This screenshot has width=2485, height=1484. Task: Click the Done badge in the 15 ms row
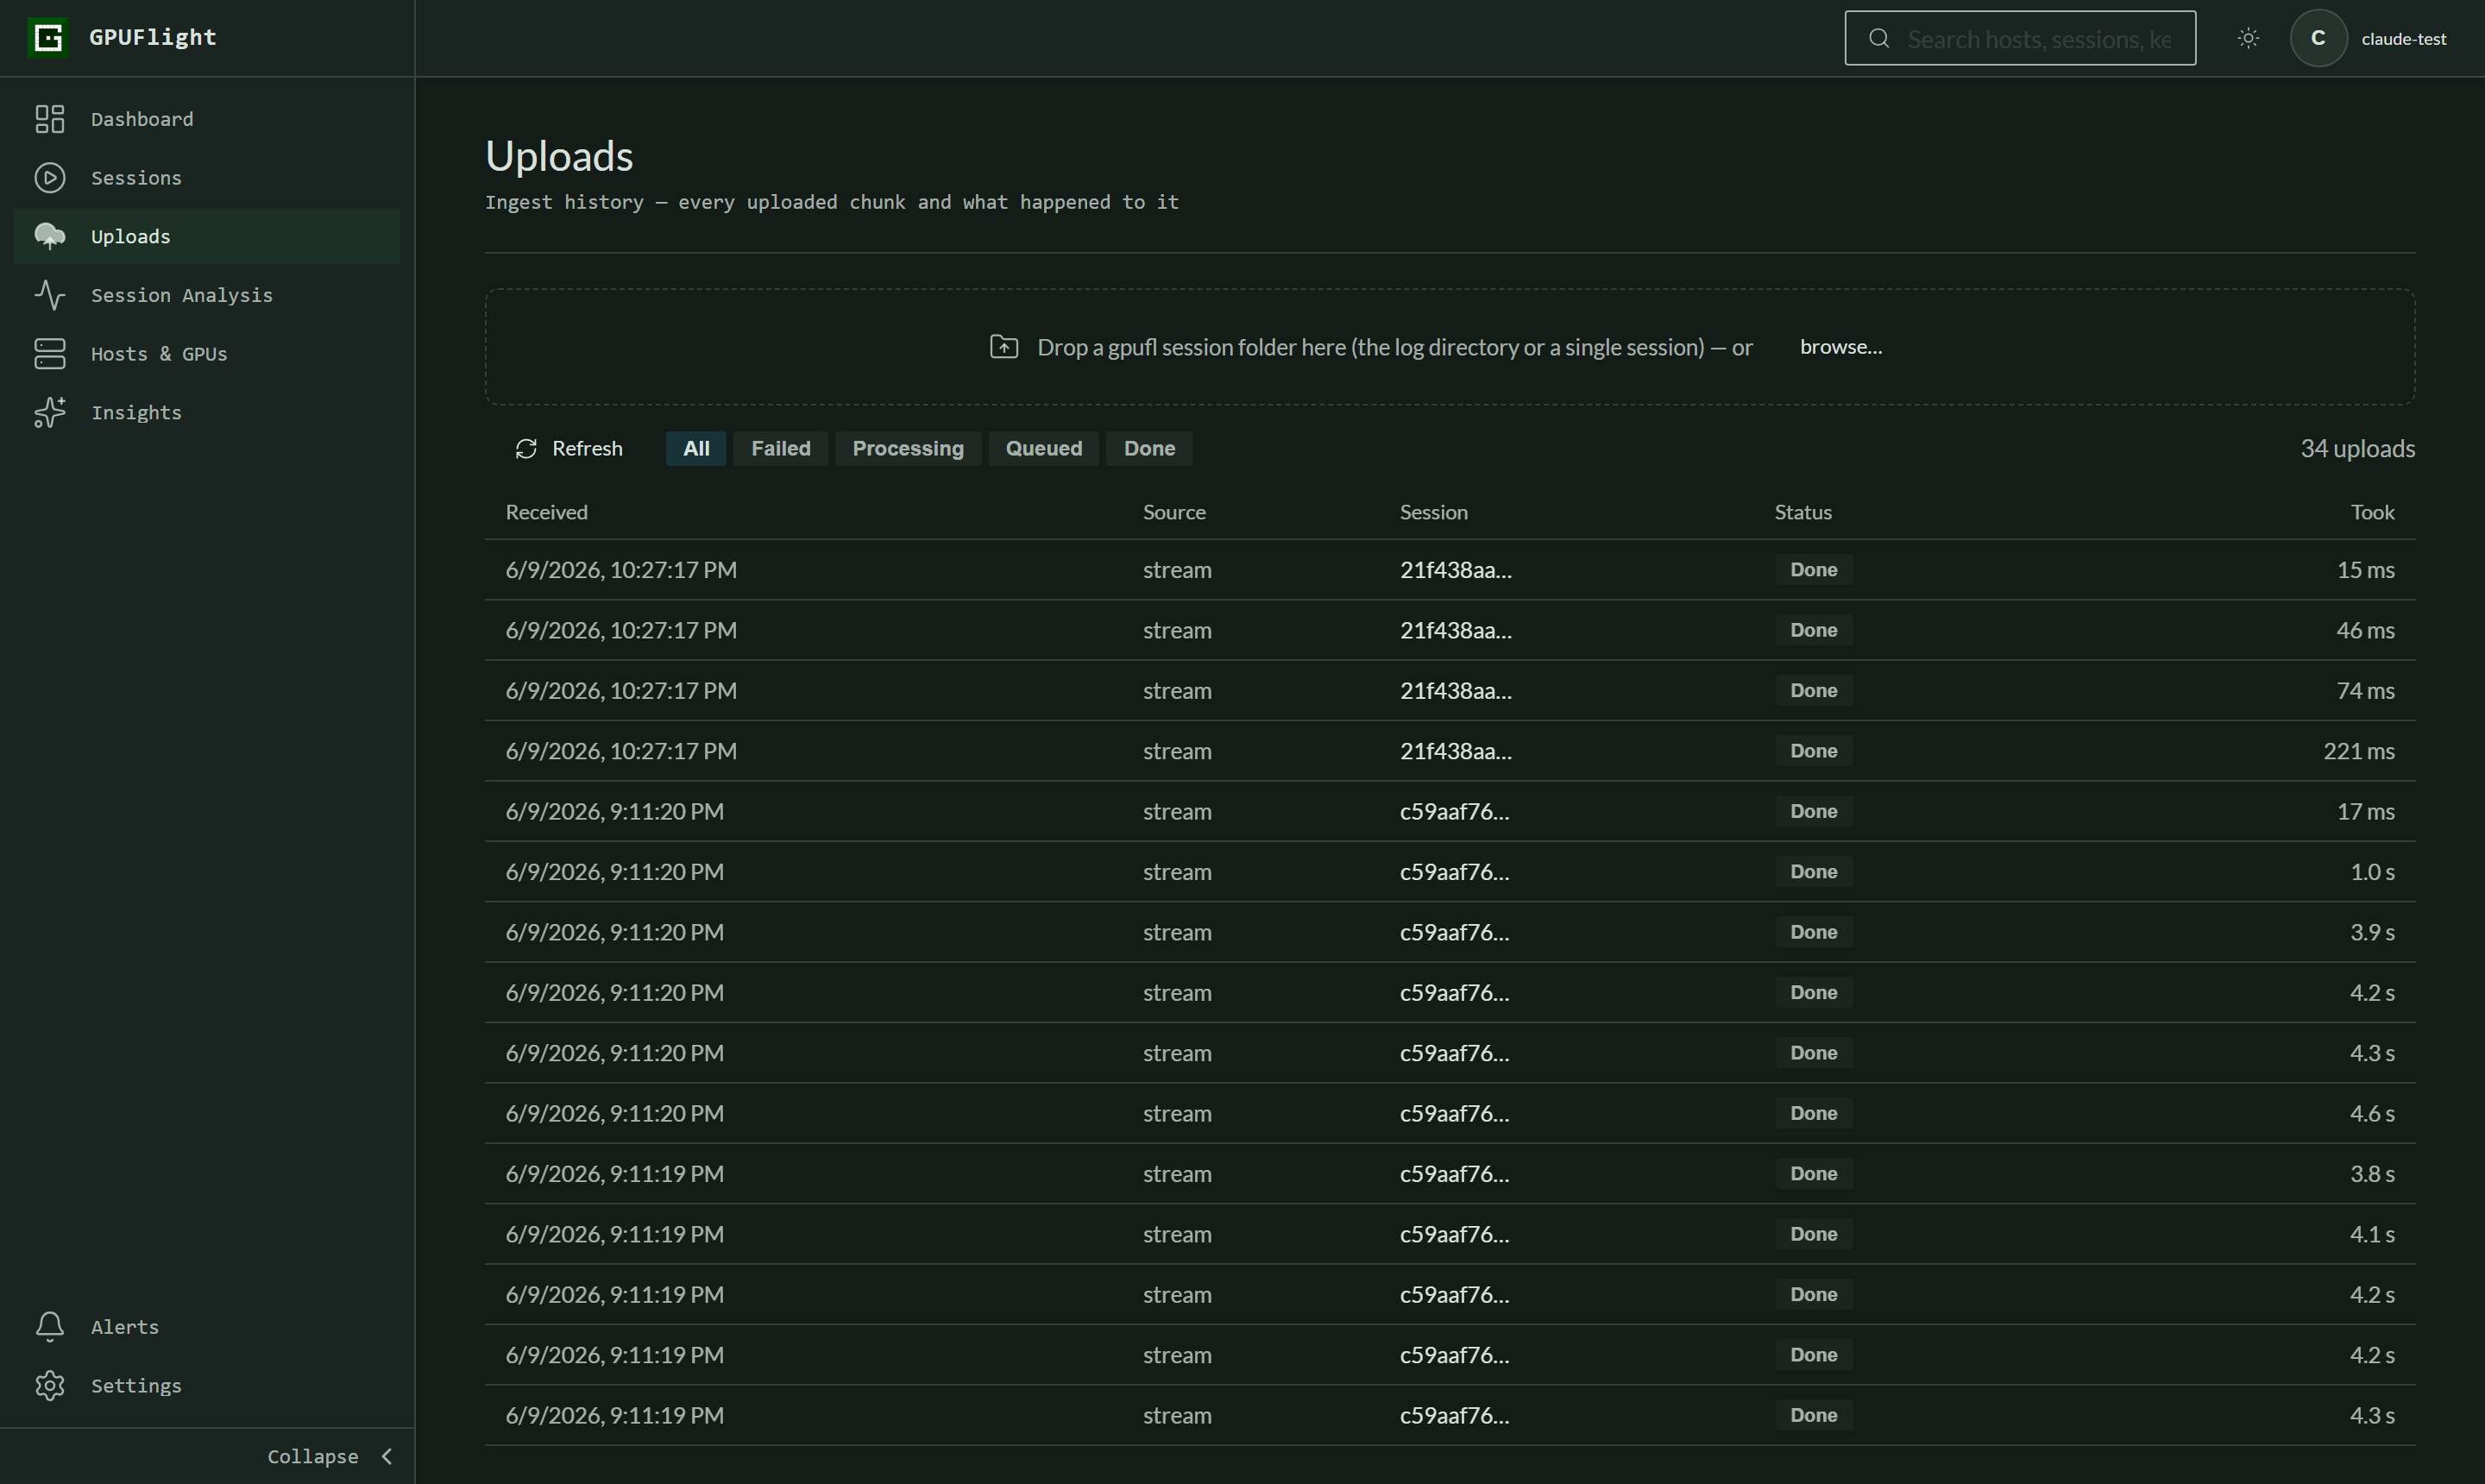pos(1813,570)
